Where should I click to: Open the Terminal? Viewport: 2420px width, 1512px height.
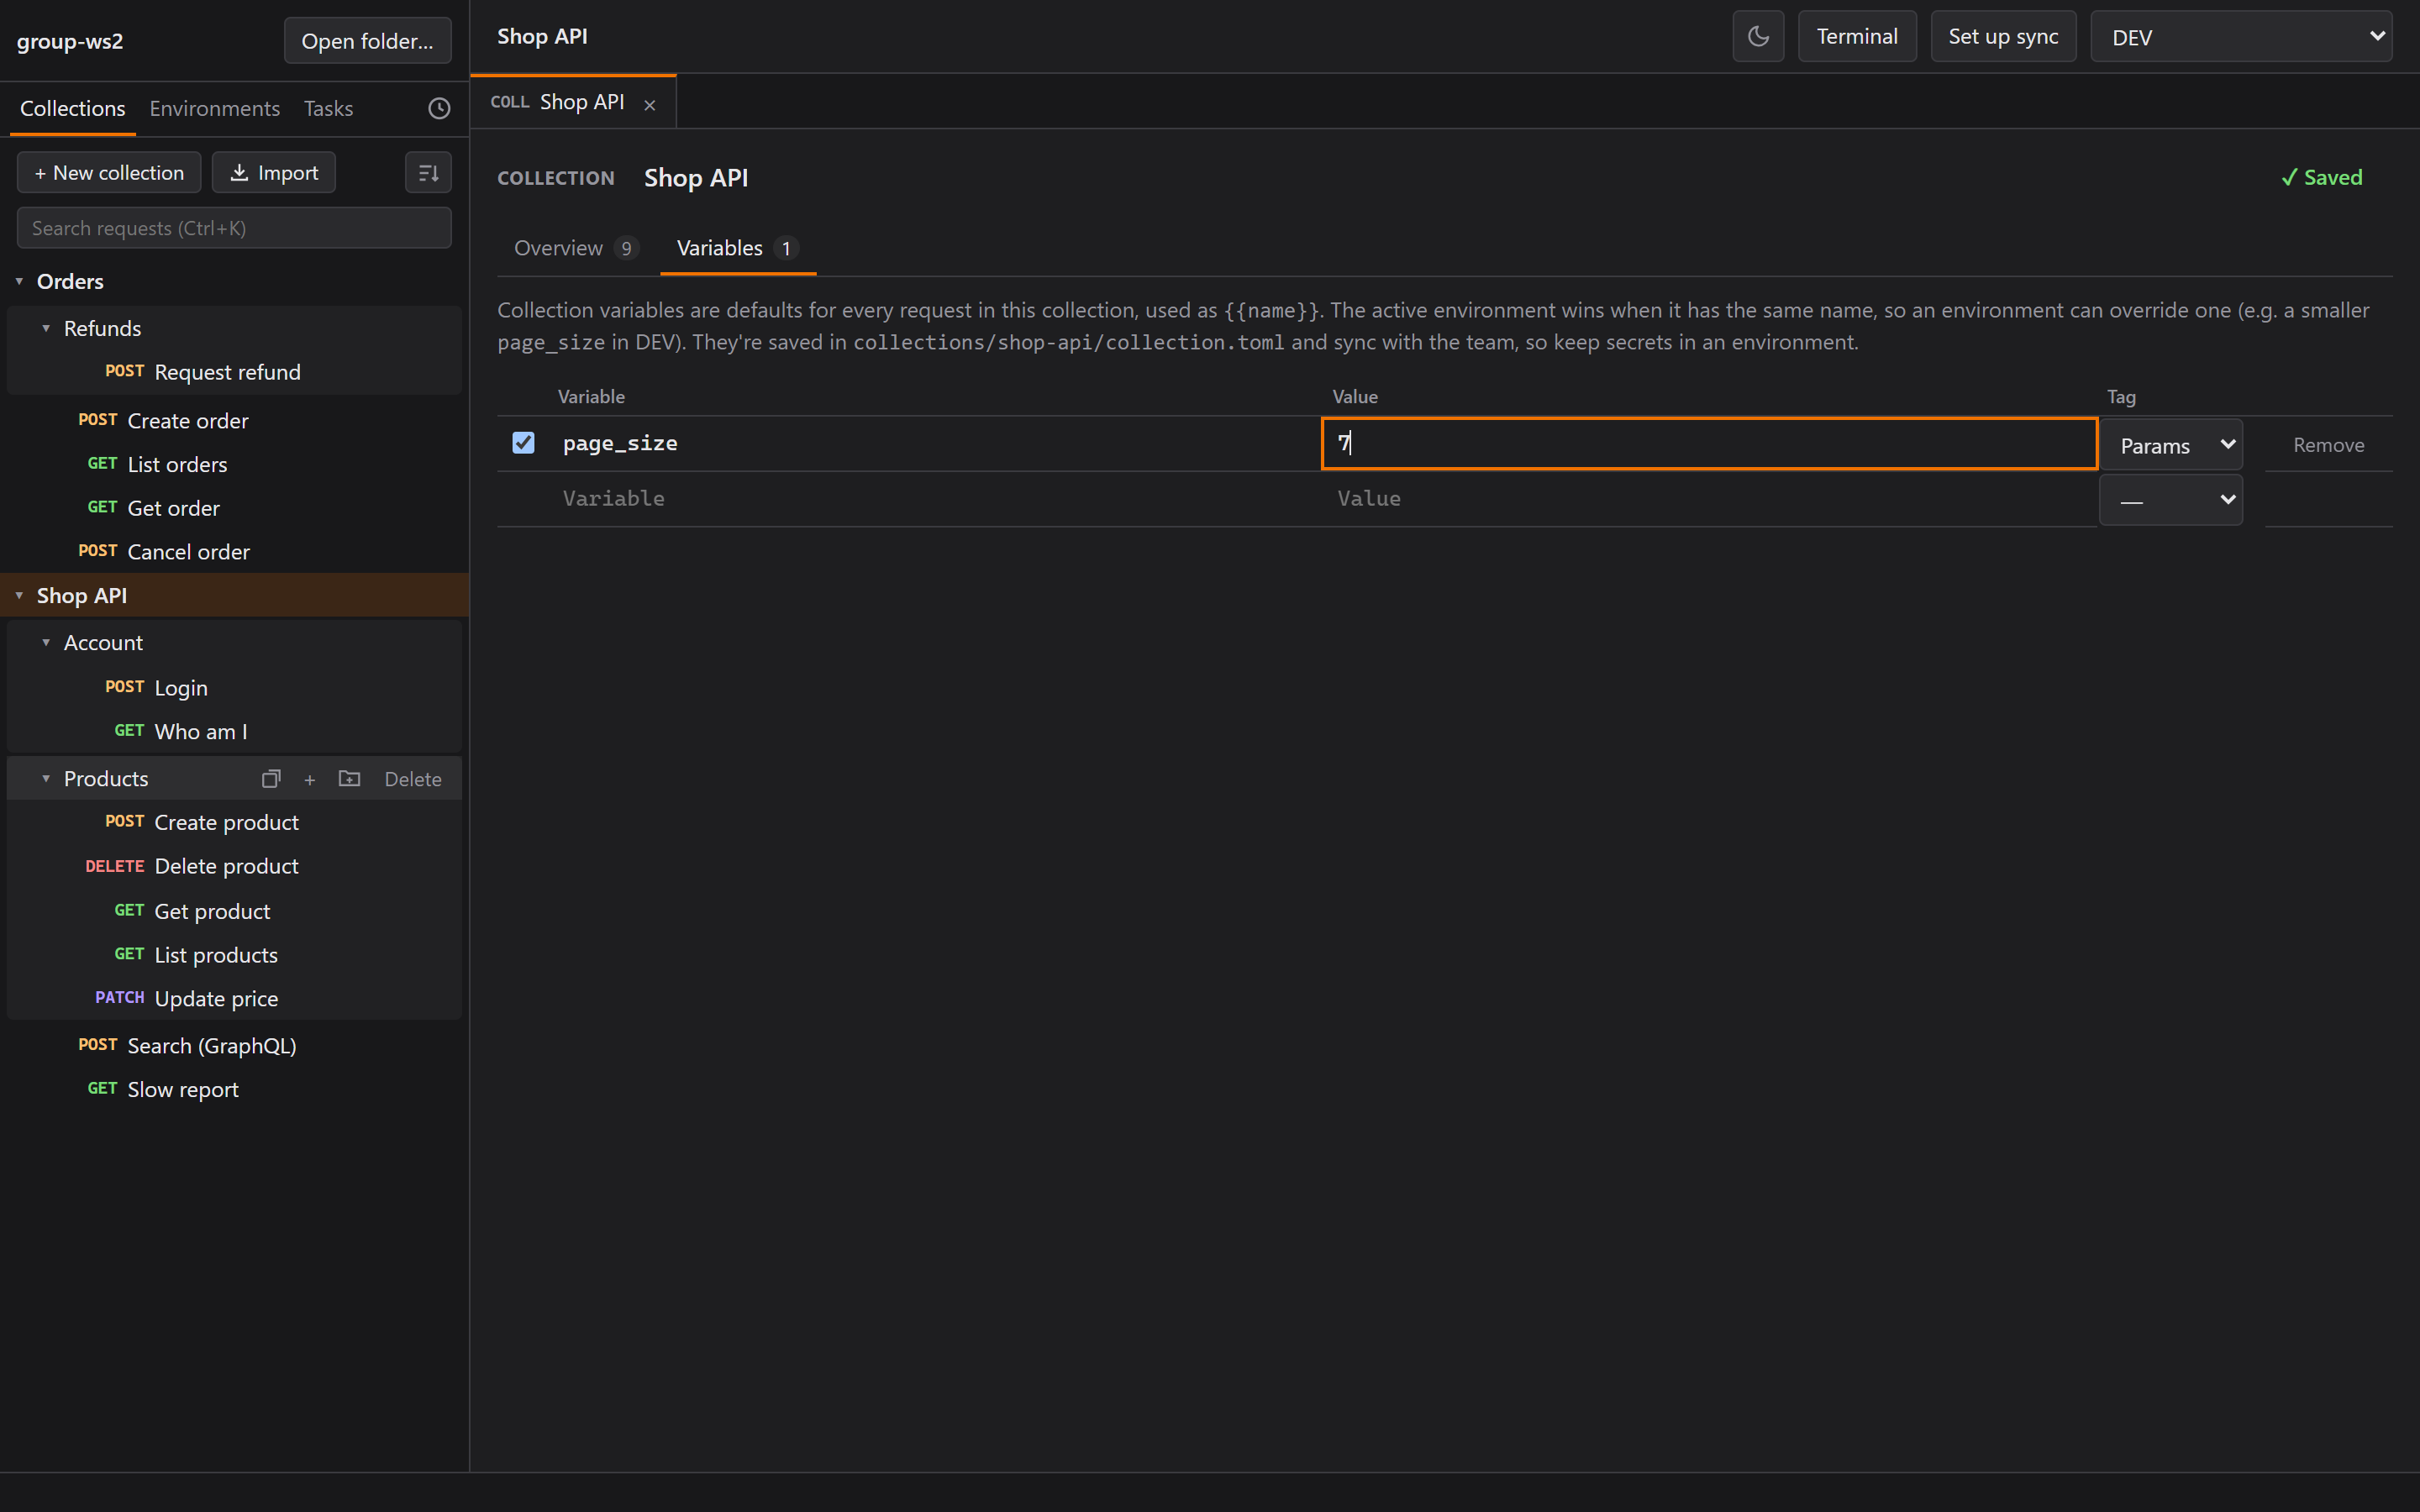click(1857, 37)
